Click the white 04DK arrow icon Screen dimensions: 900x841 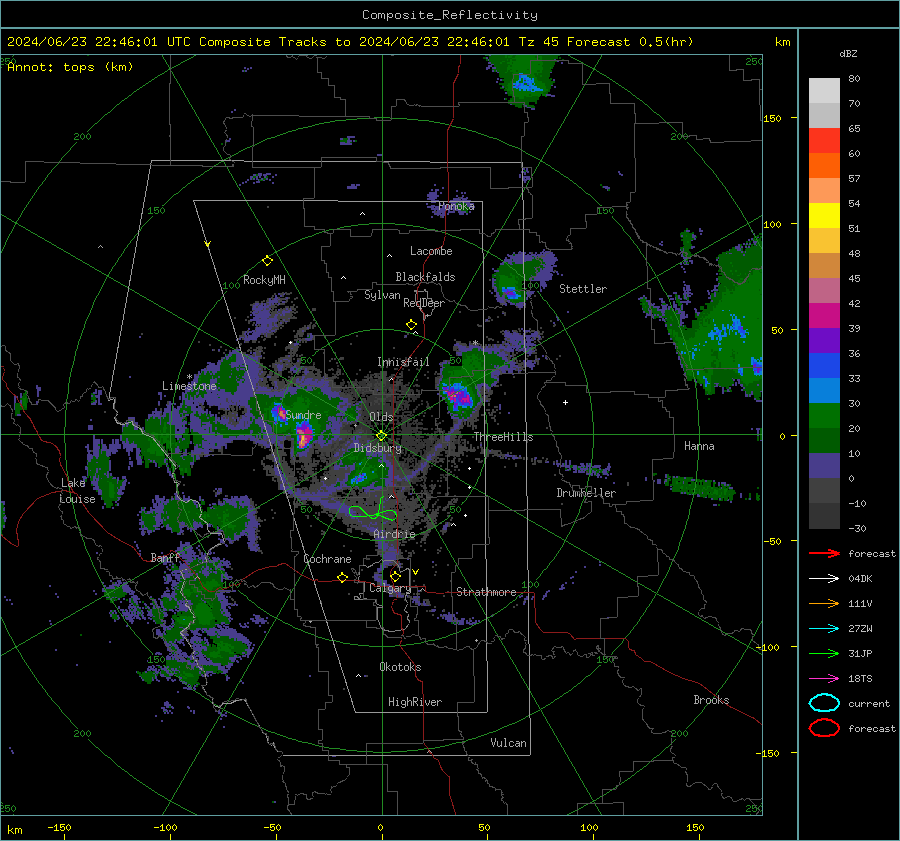pos(824,579)
